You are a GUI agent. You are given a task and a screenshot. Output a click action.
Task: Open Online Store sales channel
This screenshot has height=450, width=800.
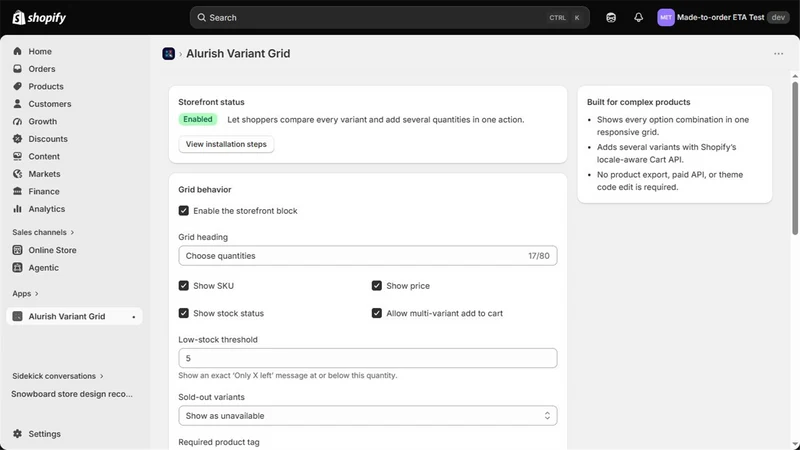(x=74, y=250)
